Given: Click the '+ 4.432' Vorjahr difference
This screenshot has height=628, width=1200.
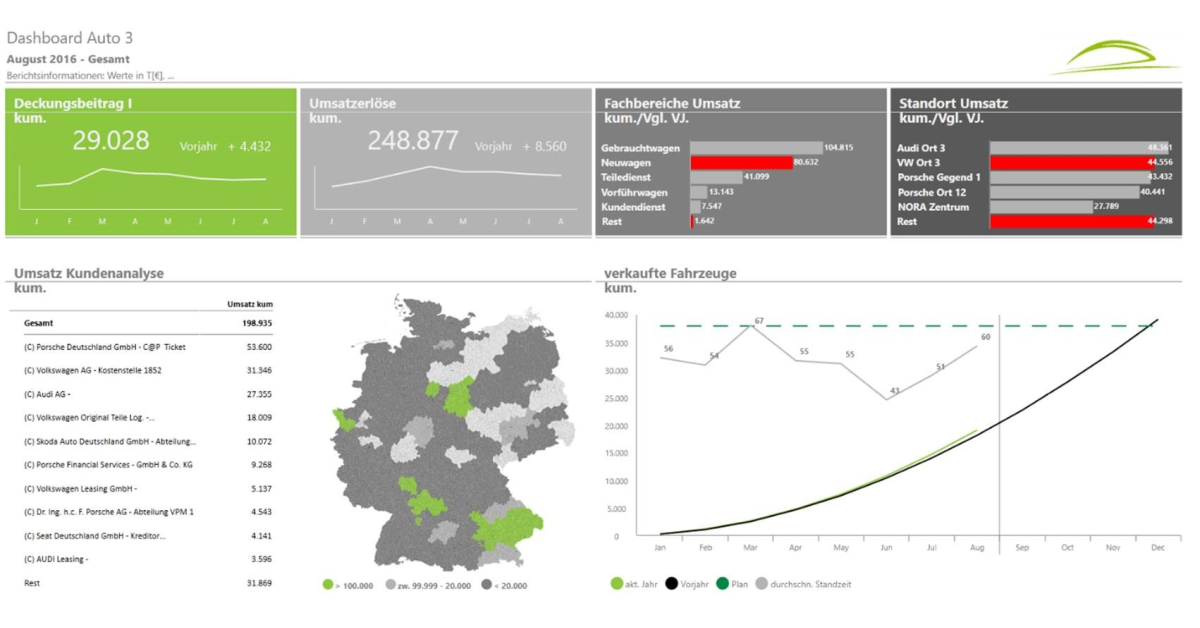Looking at the screenshot, I should tap(249, 146).
